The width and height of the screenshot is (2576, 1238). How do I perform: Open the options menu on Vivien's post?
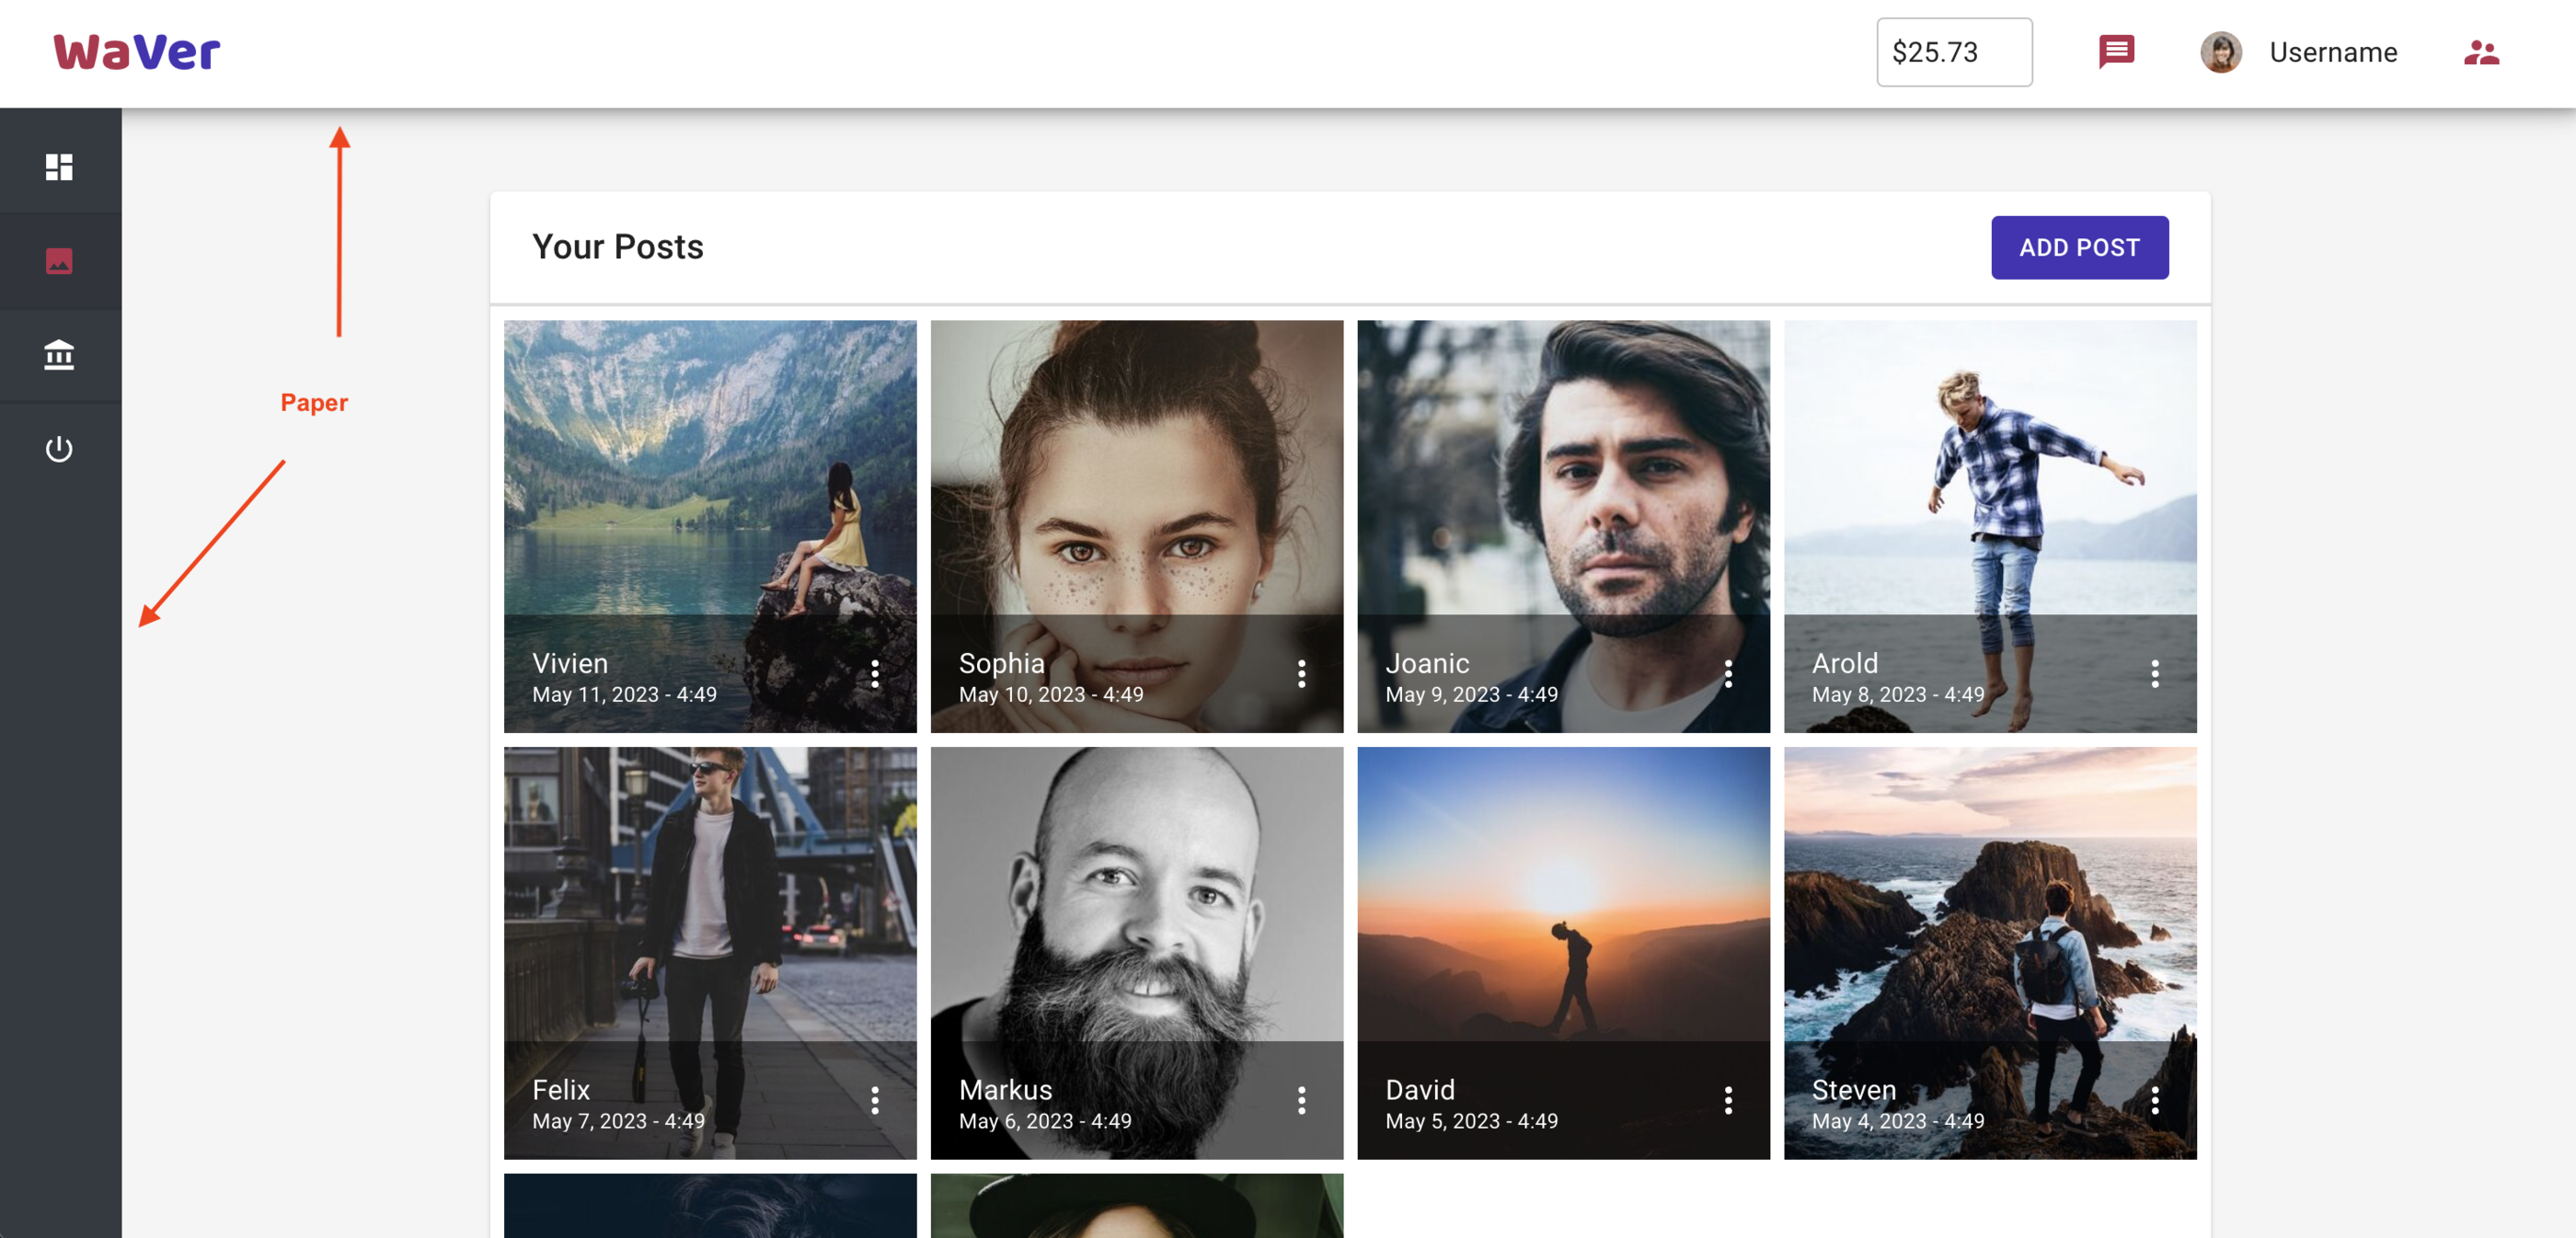pos(874,674)
